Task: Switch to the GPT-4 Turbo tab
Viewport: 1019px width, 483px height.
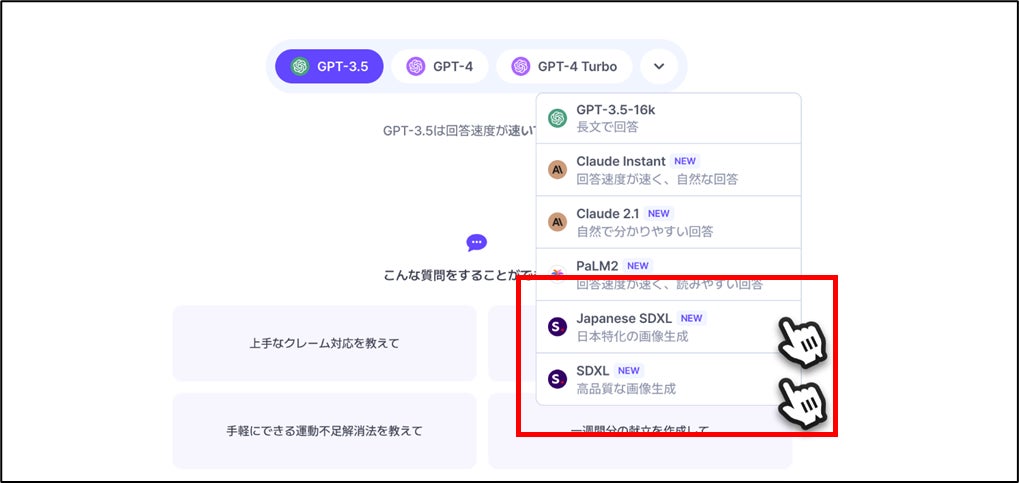Action: [564, 66]
